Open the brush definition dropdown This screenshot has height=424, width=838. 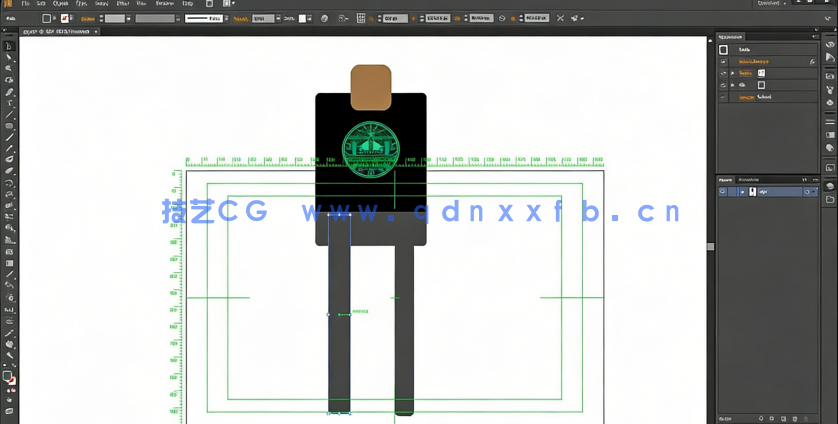pos(227,18)
